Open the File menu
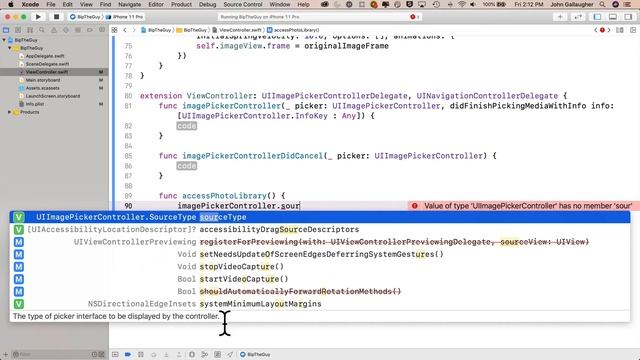The image size is (640, 360). [x=51, y=4]
